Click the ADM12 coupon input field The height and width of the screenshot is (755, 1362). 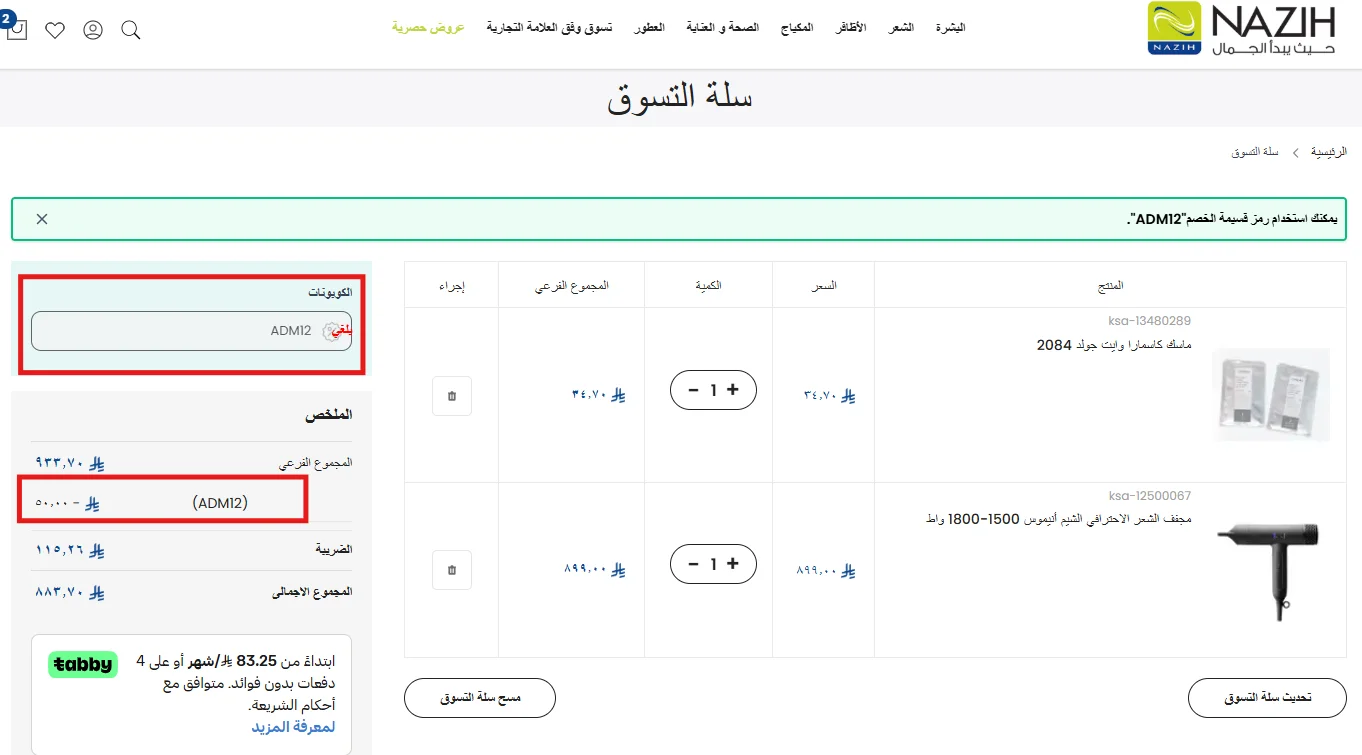[x=191, y=331]
